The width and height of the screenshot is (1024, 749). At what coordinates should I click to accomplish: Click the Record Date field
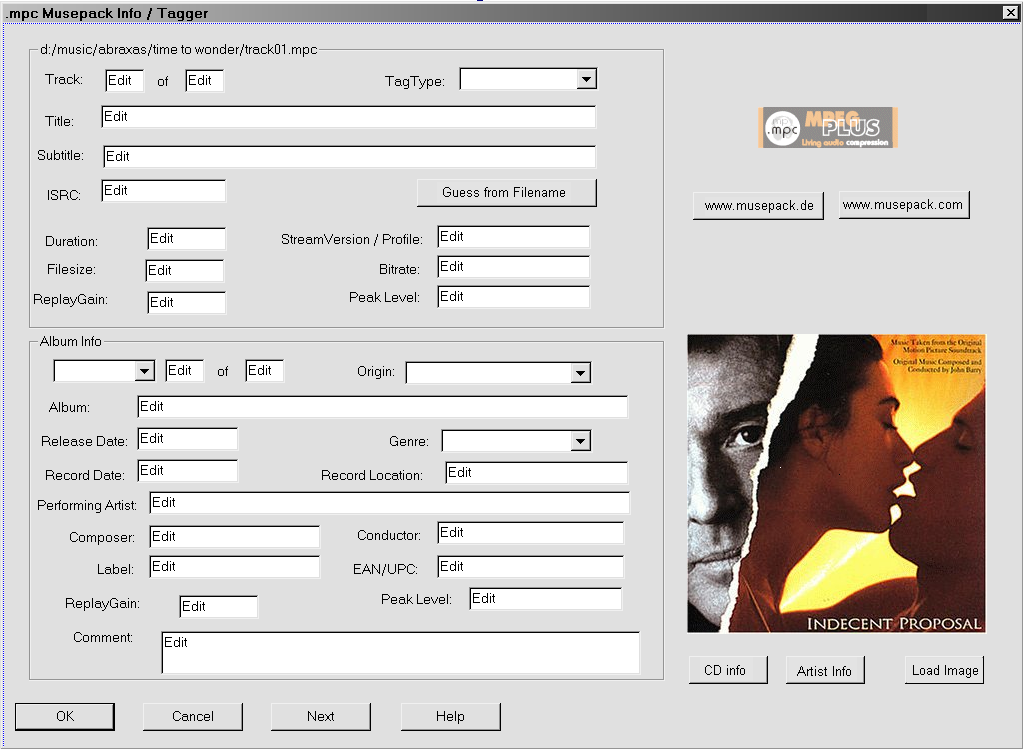[x=188, y=471]
